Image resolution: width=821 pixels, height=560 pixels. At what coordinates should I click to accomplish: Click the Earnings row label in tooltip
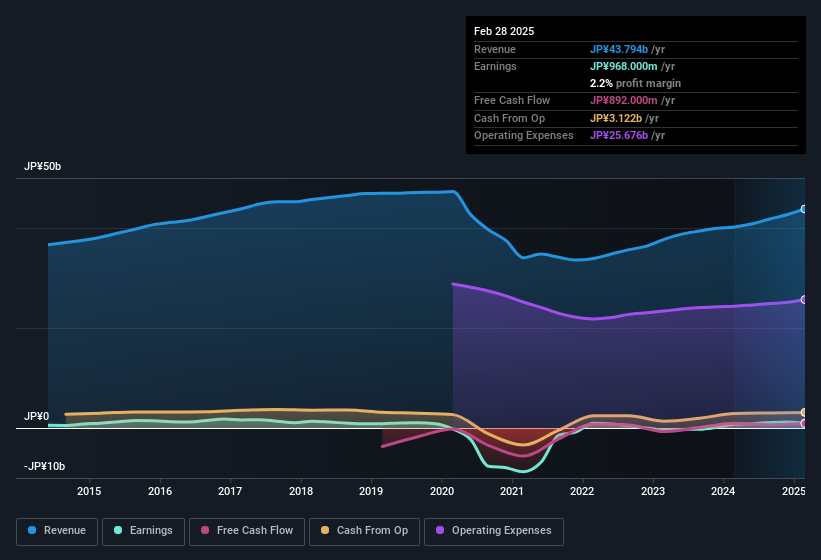495,66
